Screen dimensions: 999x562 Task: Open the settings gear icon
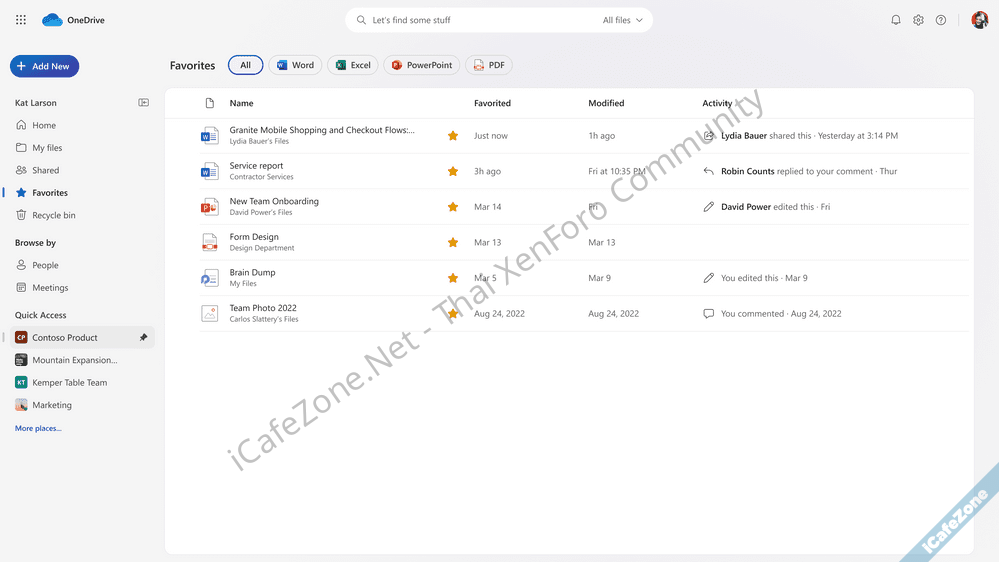click(x=918, y=20)
